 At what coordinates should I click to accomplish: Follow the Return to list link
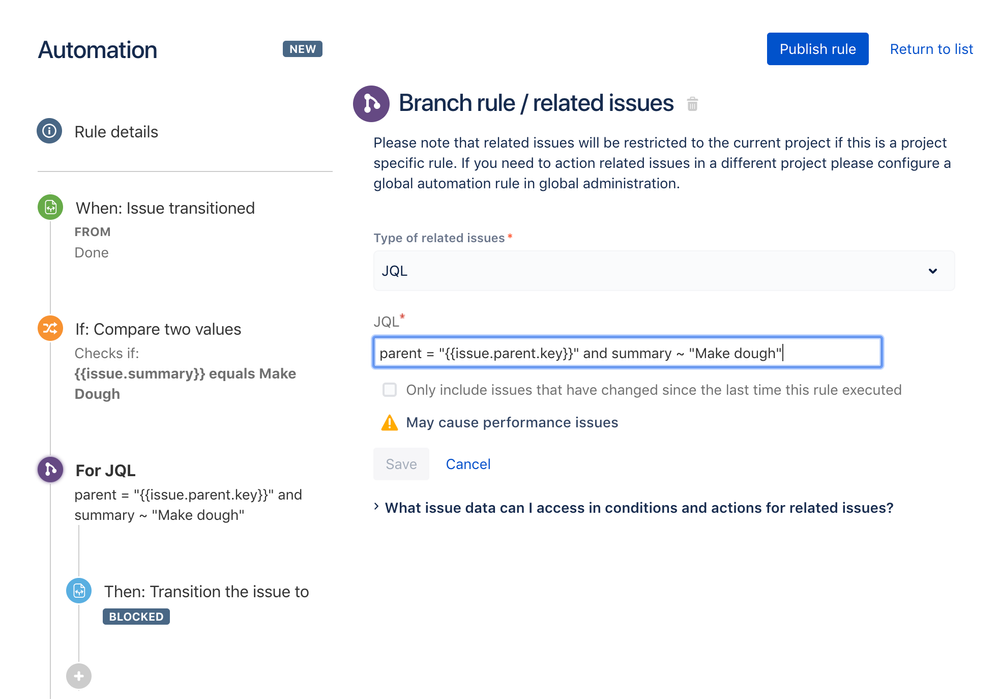click(931, 49)
